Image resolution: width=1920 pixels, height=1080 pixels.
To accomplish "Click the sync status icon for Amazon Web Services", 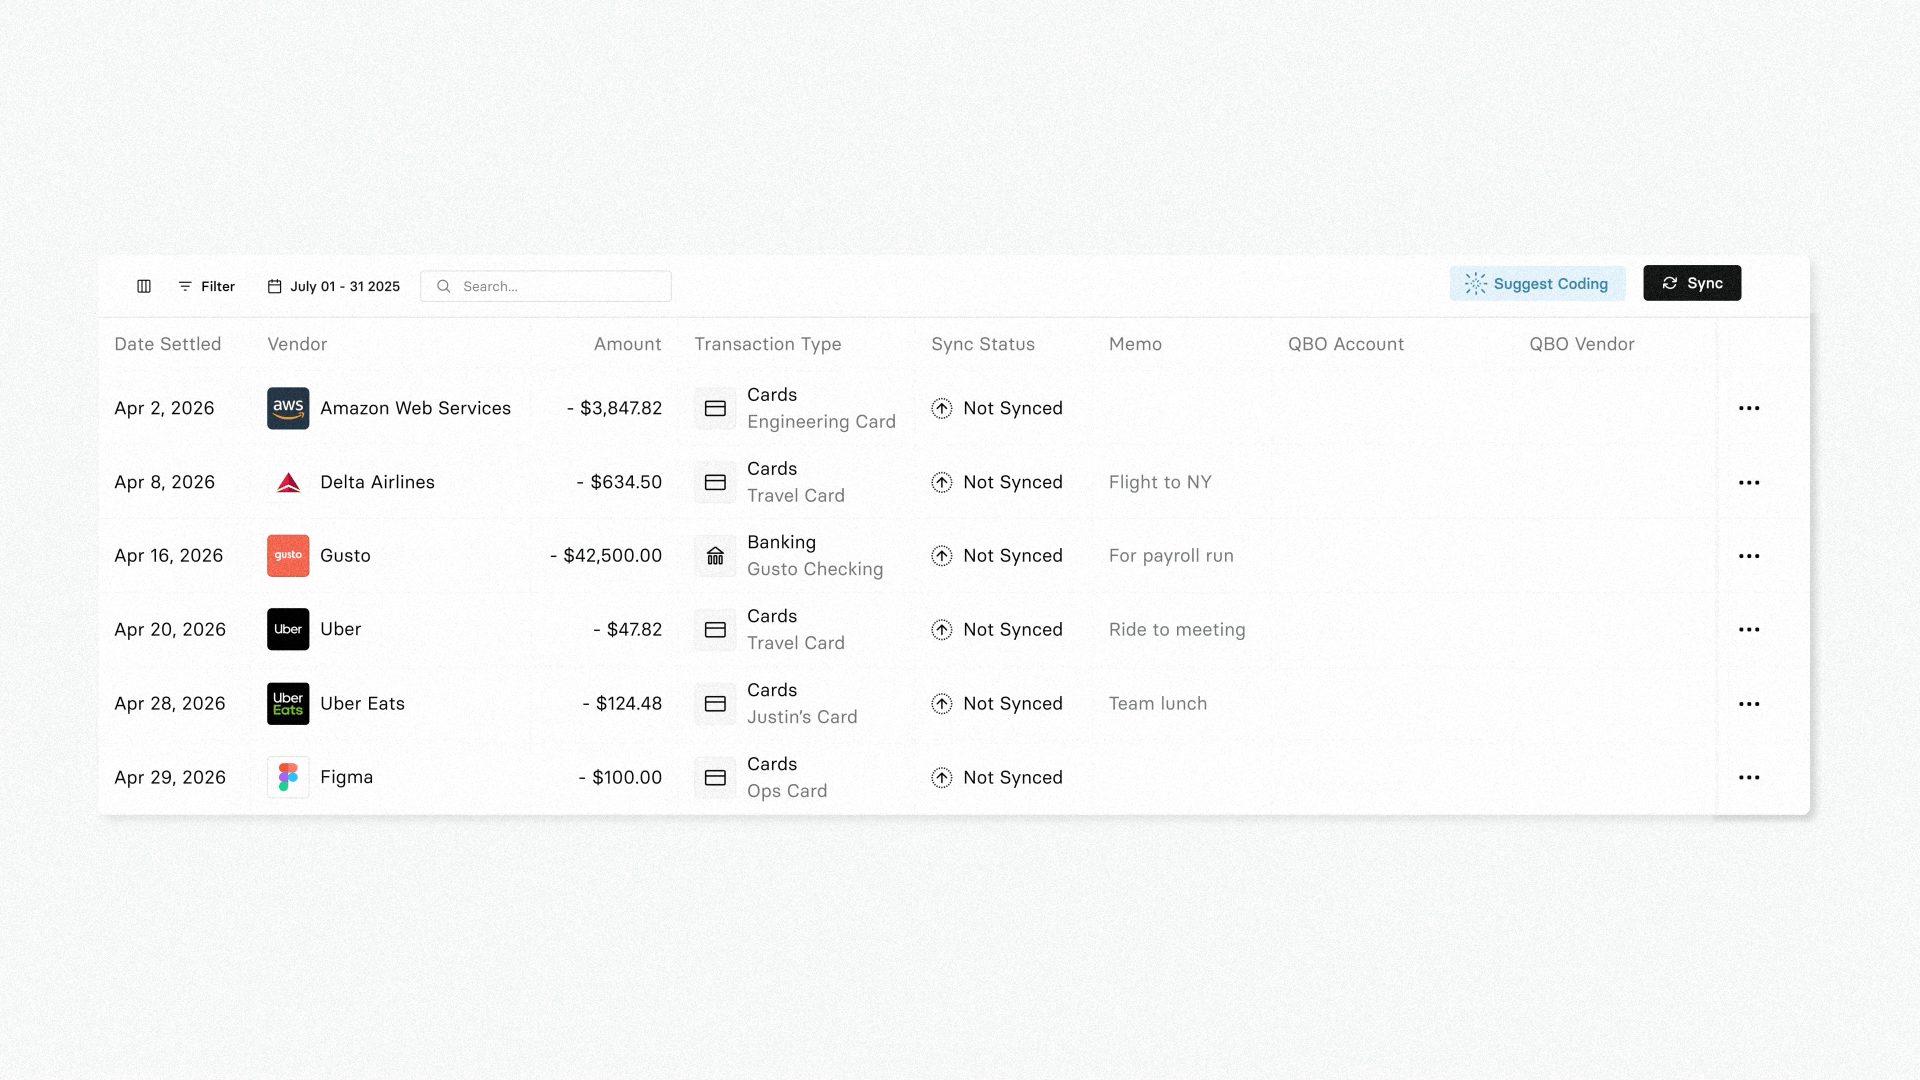I will click(x=942, y=408).
